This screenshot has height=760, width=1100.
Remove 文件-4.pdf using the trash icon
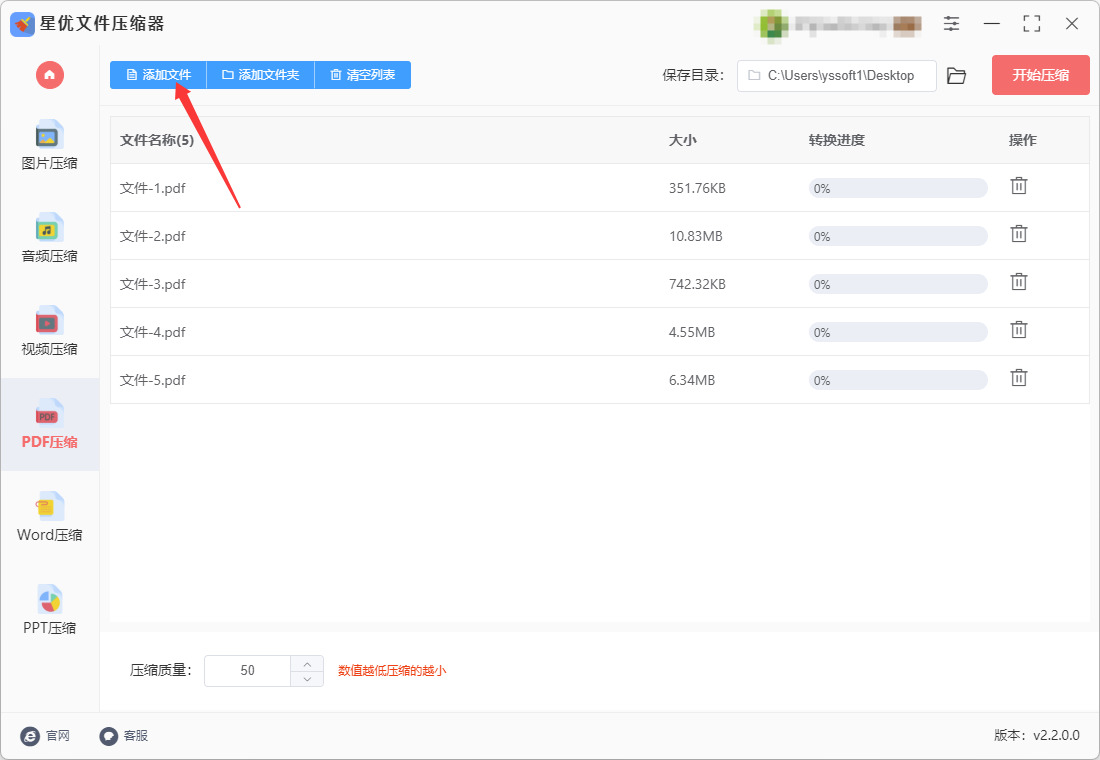pyautogui.click(x=1019, y=329)
